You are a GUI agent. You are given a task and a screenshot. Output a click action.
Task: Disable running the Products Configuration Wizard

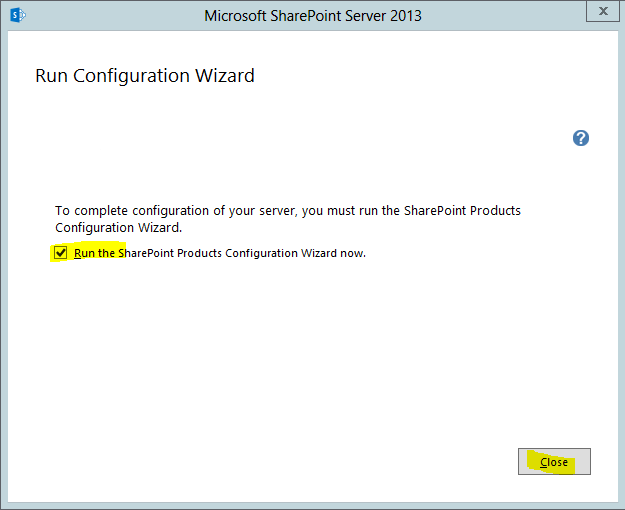coord(61,252)
